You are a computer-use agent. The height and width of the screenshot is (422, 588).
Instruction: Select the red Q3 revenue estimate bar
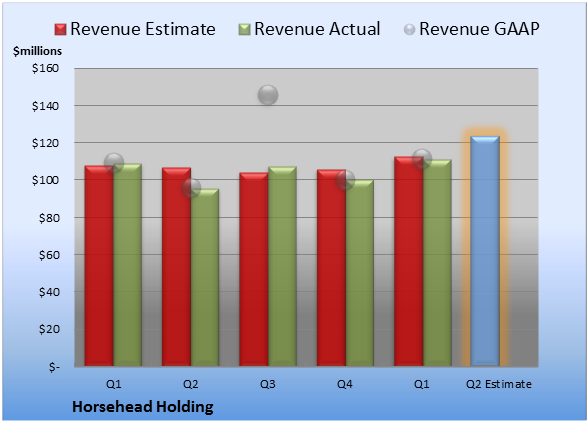pos(254,269)
